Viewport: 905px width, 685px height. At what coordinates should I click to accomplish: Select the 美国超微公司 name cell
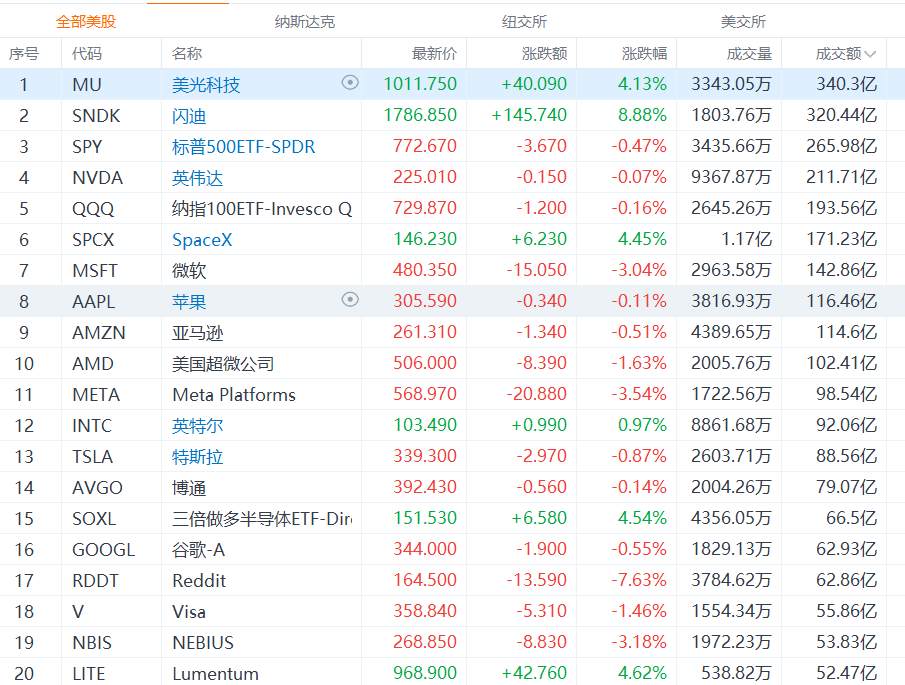pos(223,364)
